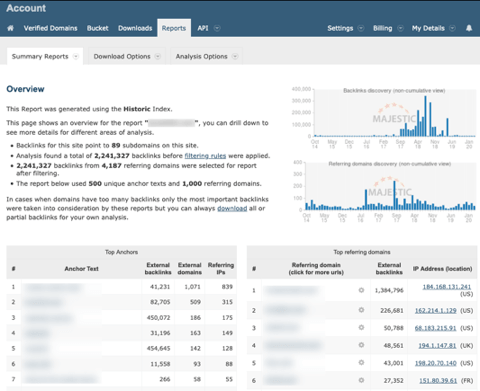Image resolution: width=480 pixels, height=391 pixels.
Task: Click the Account page title
Action: 26,8
